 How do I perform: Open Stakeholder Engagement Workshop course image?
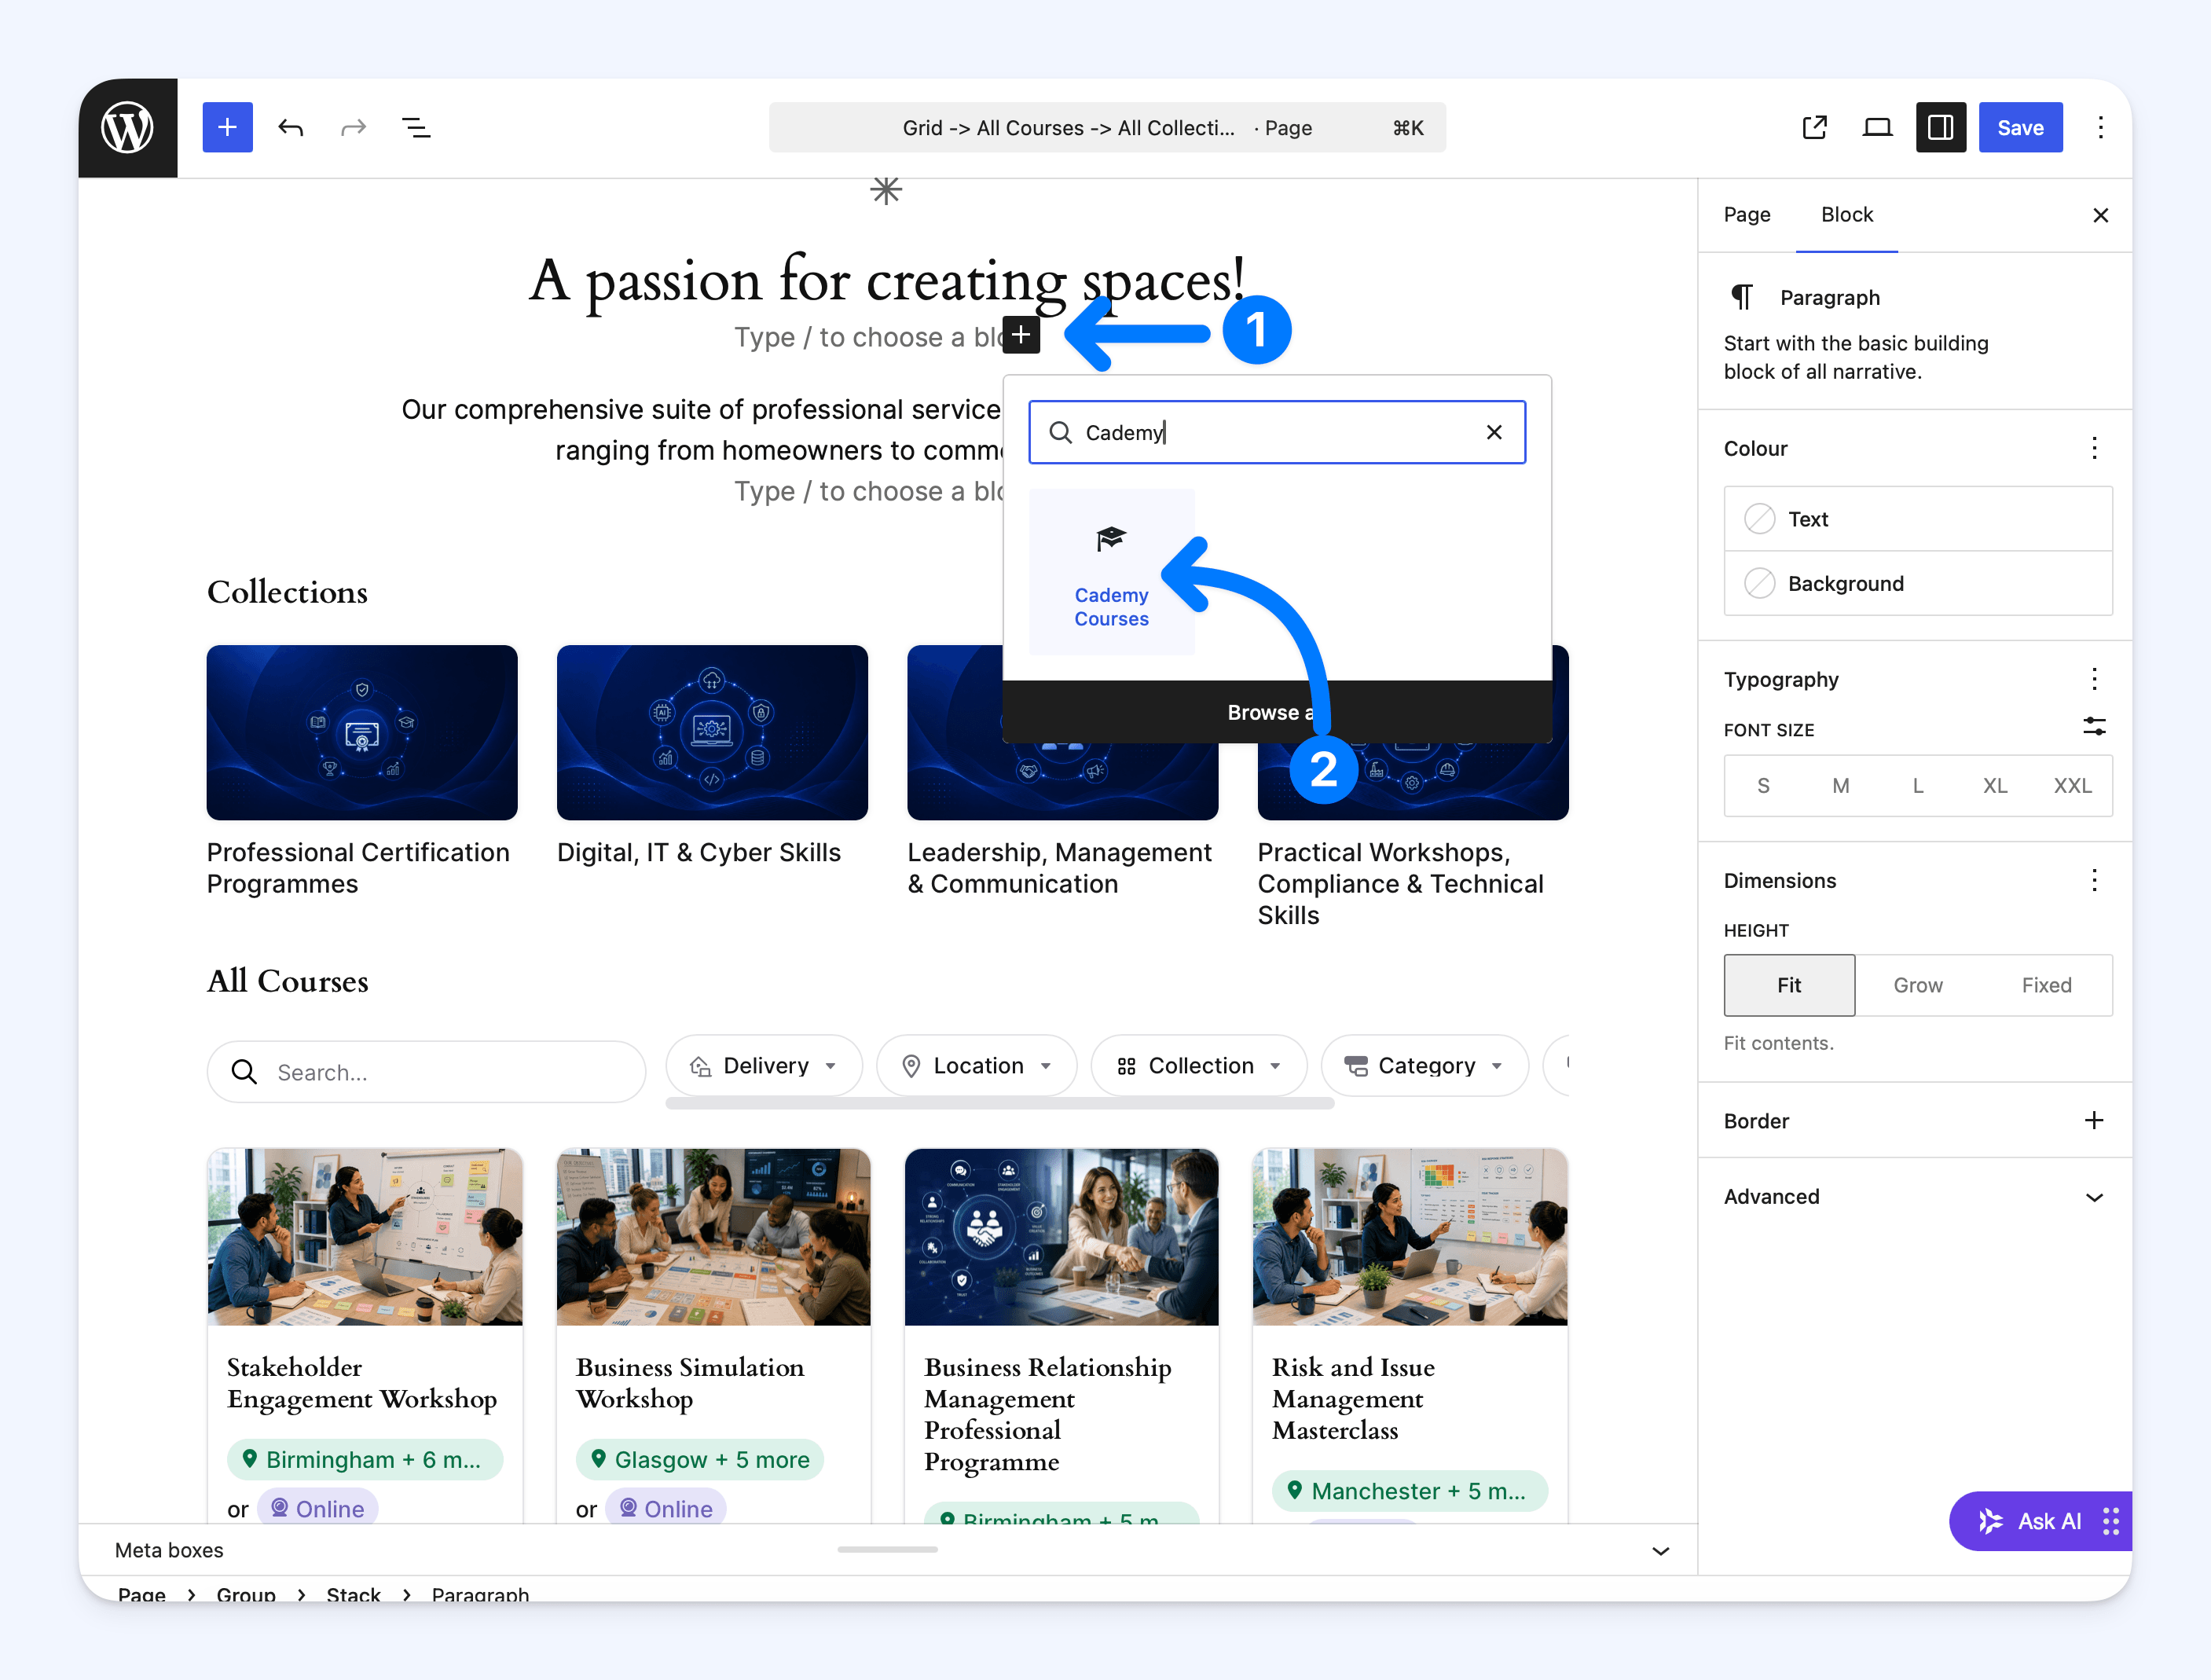(365, 1237)
